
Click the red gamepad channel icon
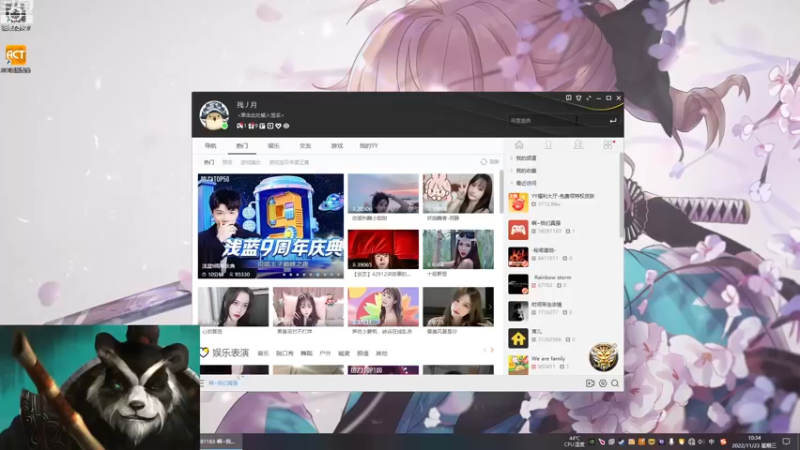518,230
